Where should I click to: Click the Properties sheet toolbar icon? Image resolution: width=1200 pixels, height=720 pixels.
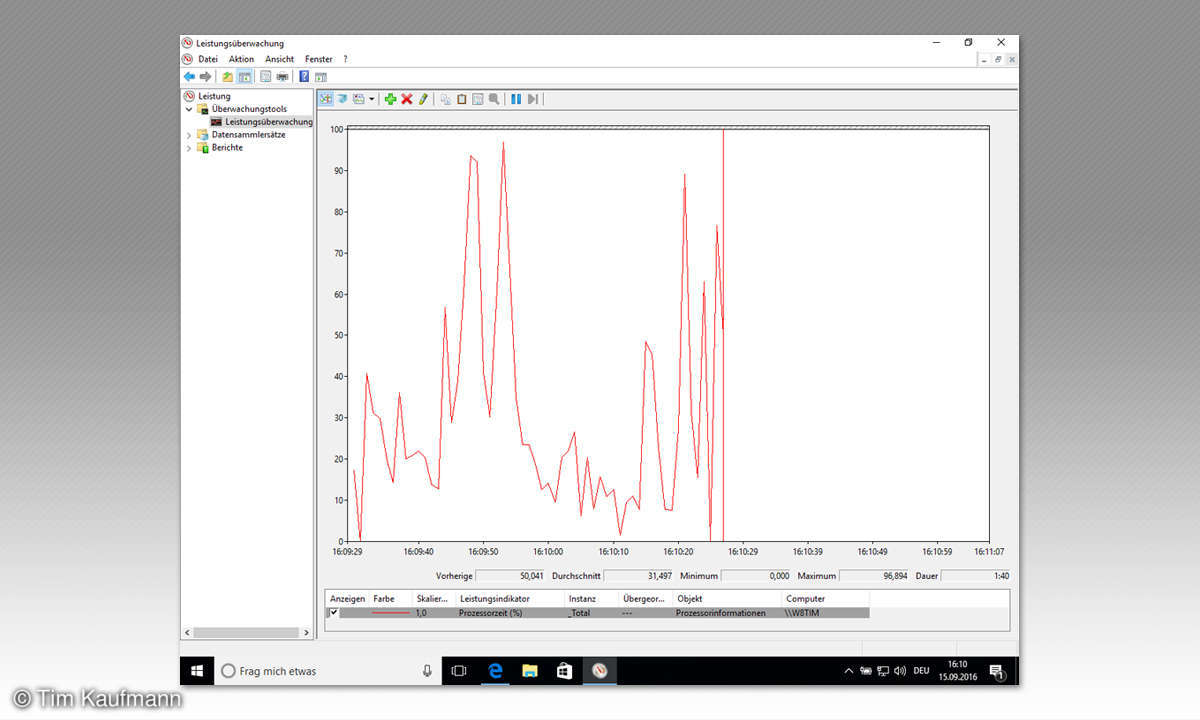(x=266, y=76)
